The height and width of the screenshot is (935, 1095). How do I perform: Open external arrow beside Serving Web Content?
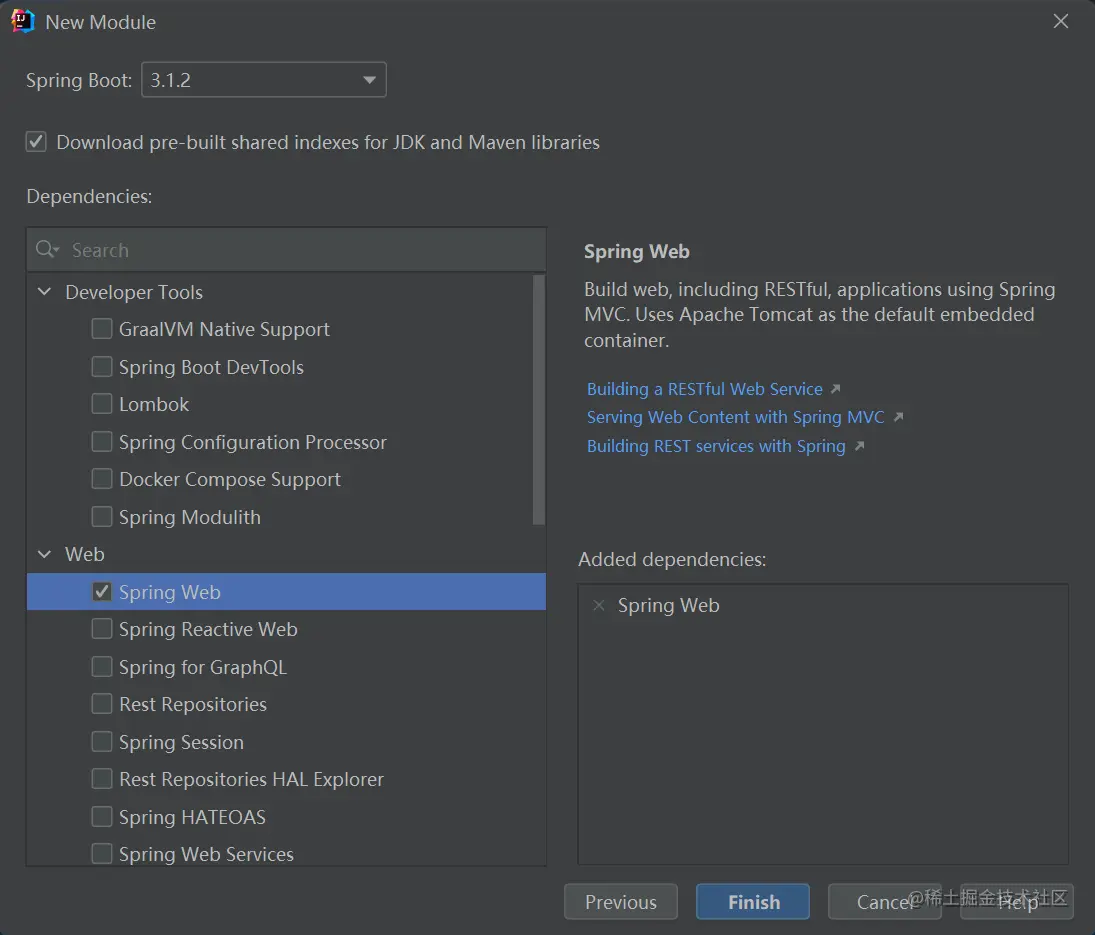[899, 417]
